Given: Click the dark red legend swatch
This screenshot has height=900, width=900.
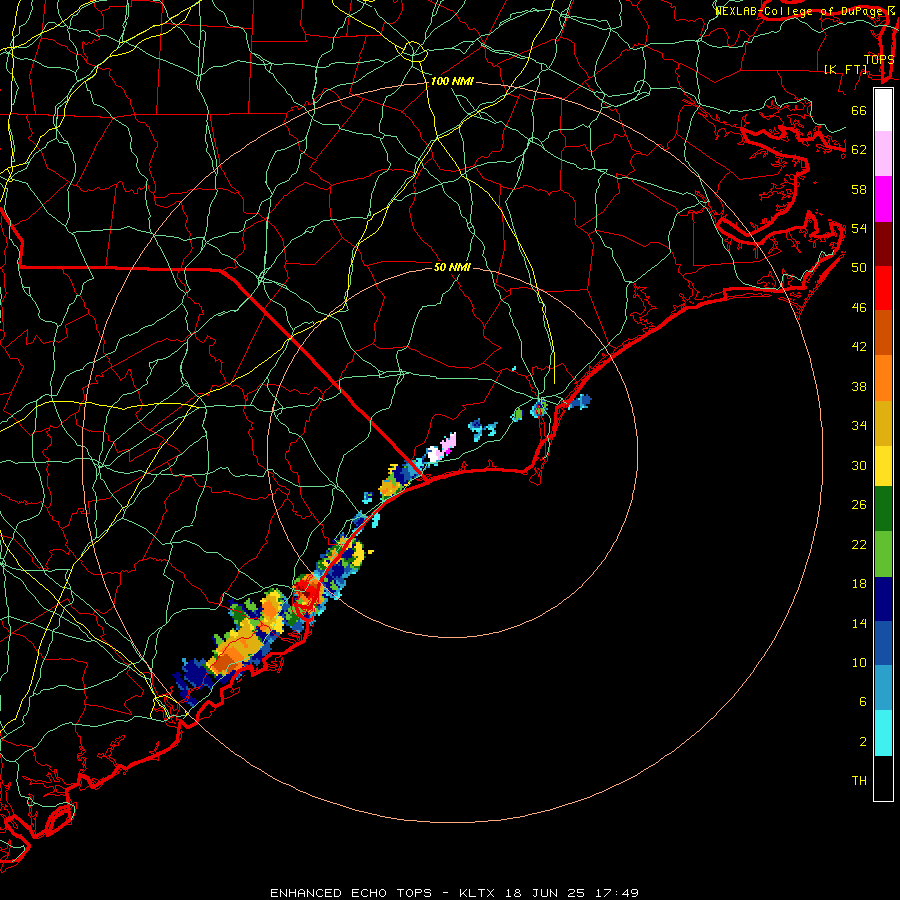Looking at the screenshot, I should (883, 243).
